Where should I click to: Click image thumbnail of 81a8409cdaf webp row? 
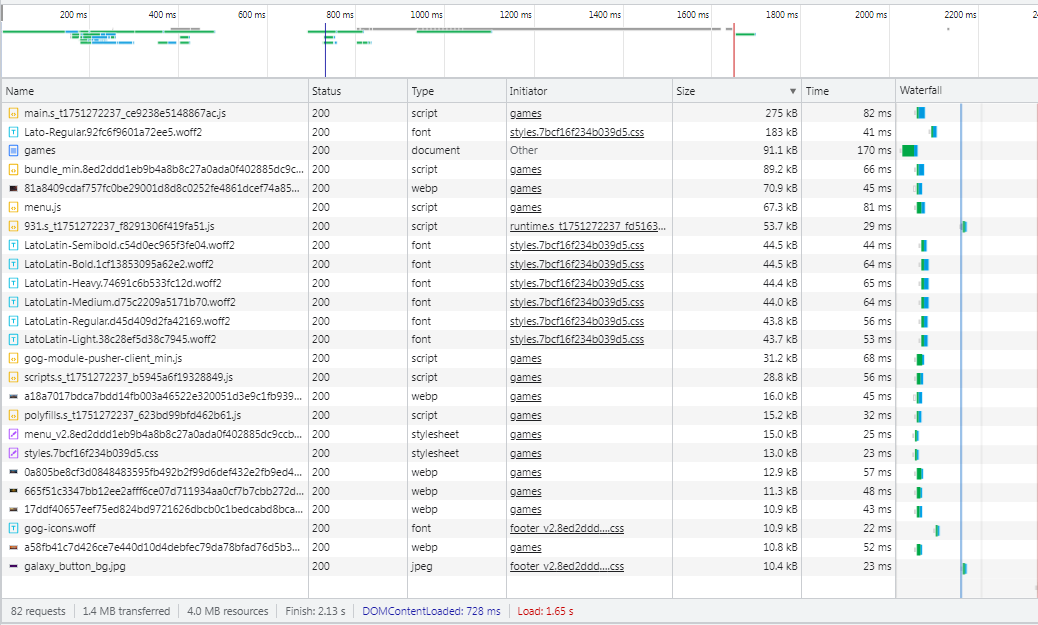[13, 189]
